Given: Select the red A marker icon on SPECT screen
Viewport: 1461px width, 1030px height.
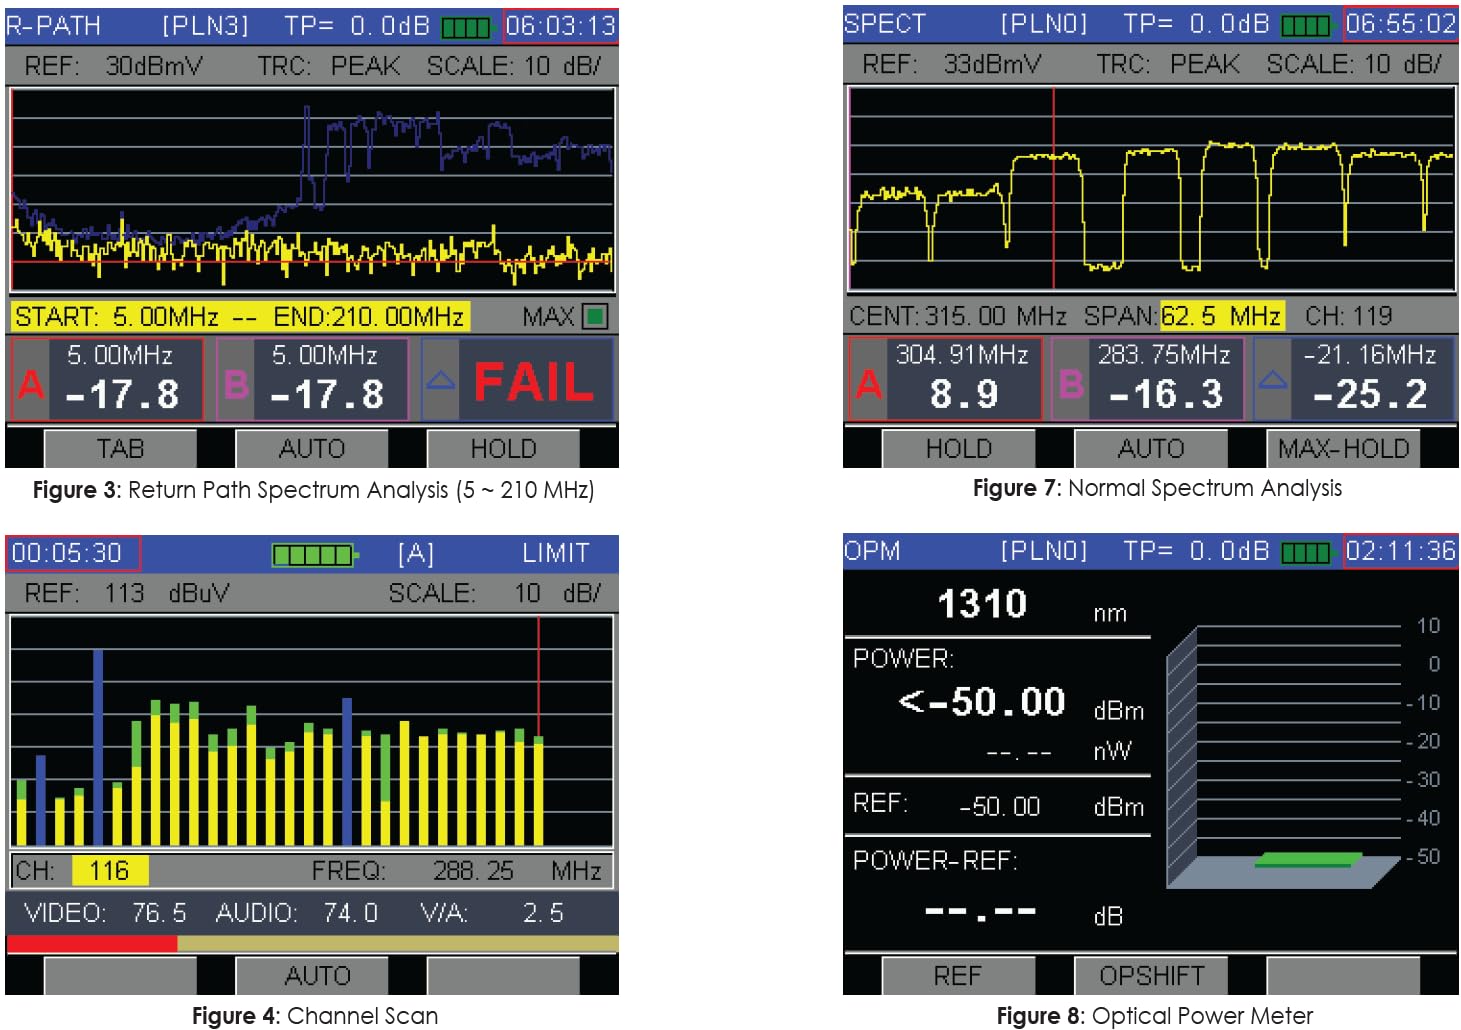Looking at the screenshot, I should point(869,383).
